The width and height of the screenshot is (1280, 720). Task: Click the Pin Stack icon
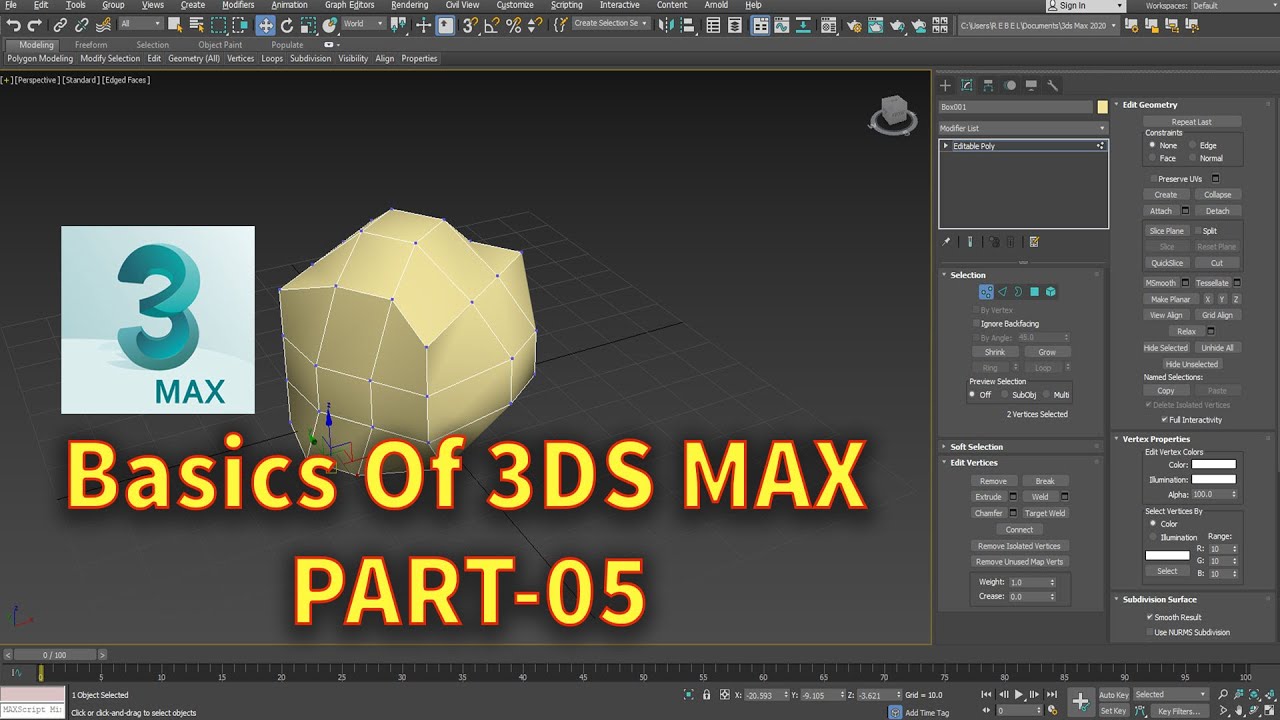[x=946, y=241]
